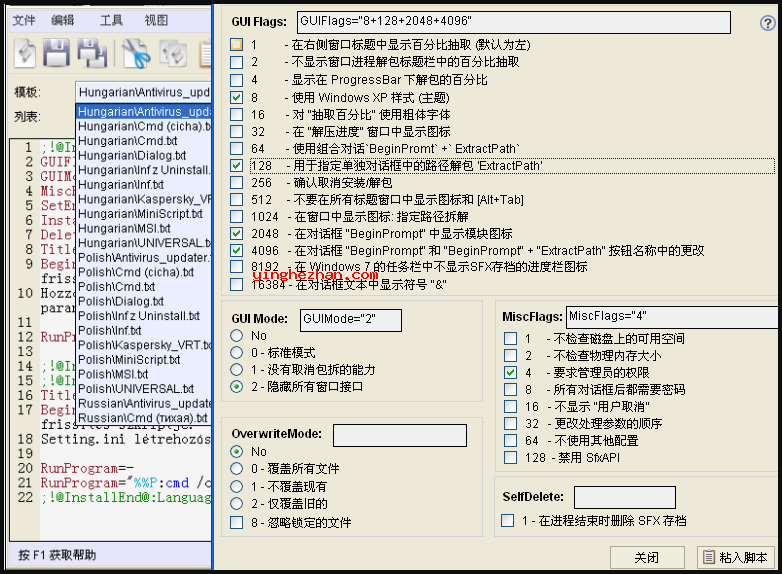Choose Polish\Cmd.txt template entry
Screen dimensions: 782x574
(x=144, y=287)
